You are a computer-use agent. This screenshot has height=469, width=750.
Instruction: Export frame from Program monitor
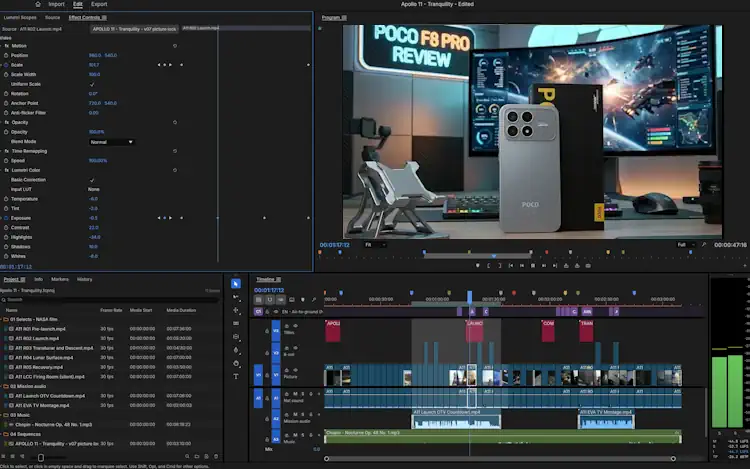click(x=588, y=266)
